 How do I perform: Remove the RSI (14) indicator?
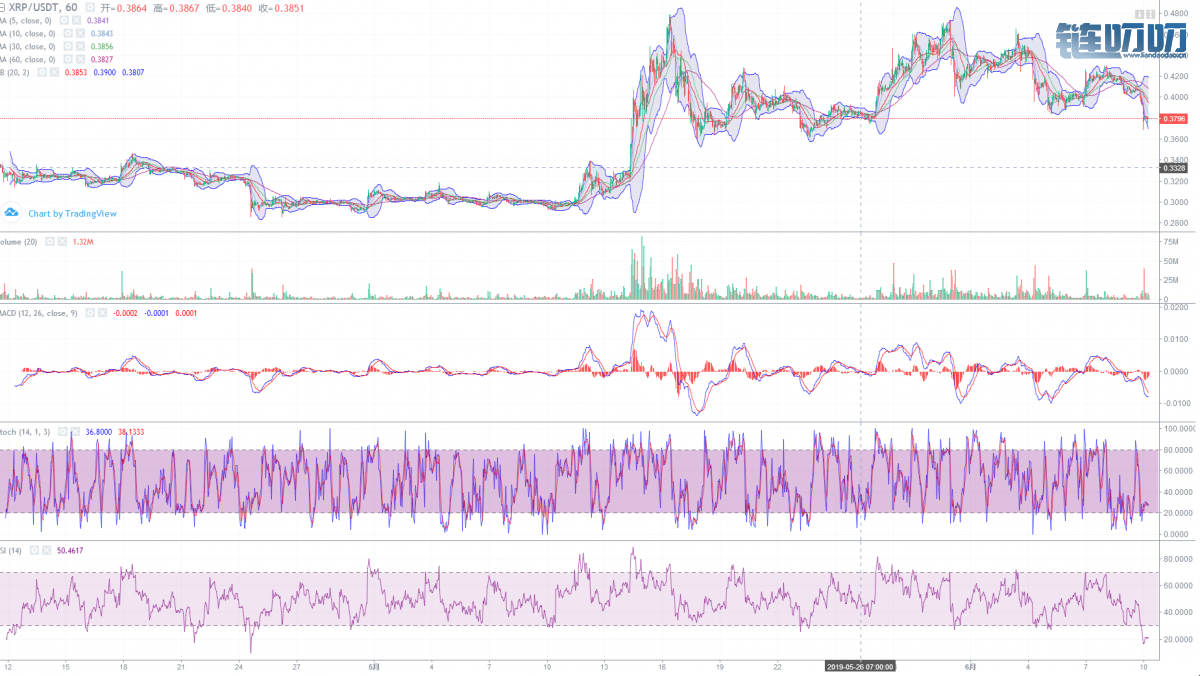click(47, 551)
